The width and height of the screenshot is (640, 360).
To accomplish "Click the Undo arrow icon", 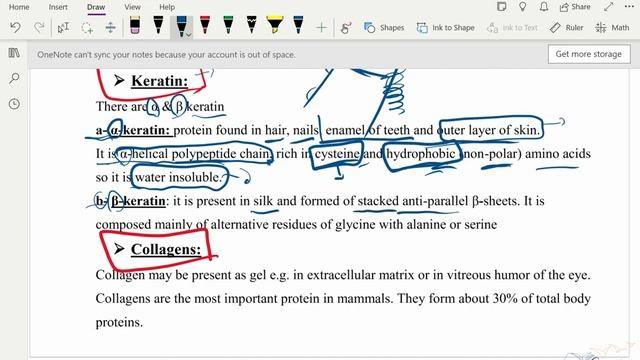I will (x=15, y=27).
